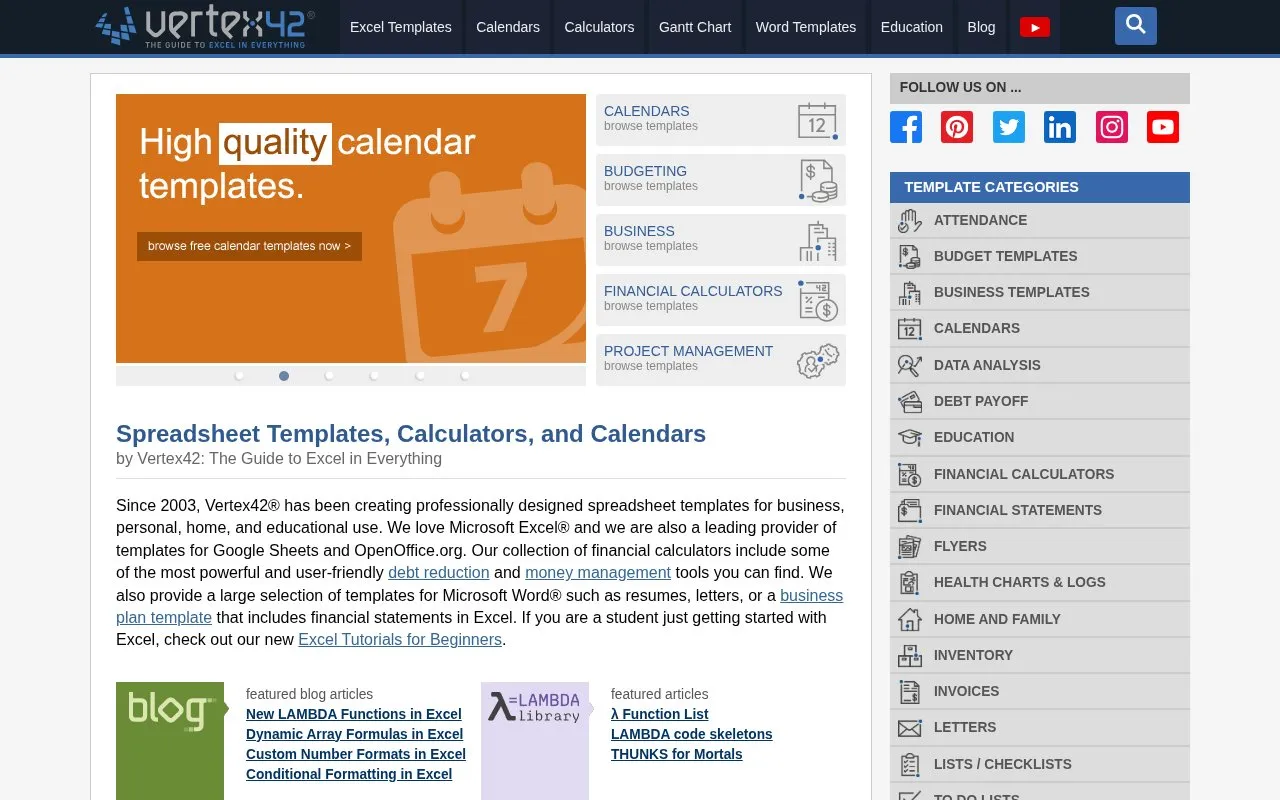Open the Education navigation item
This screenshot has width=1280, height=800.
click(912, 27)
